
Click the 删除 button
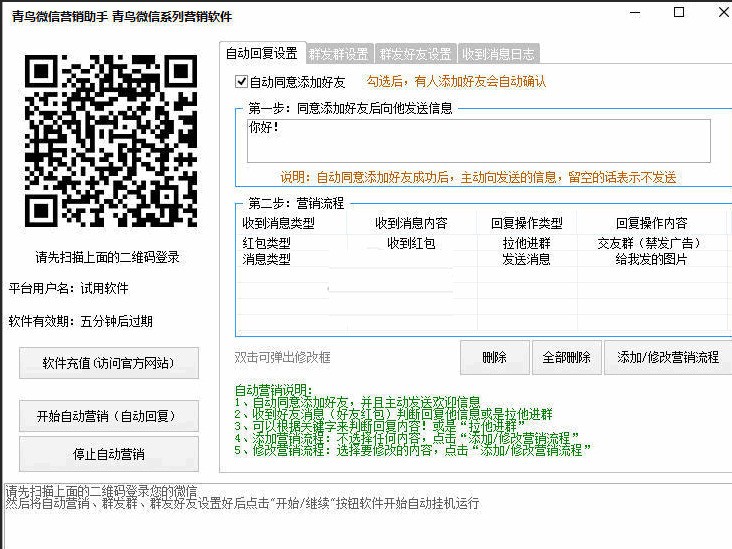tap(494, 358)
